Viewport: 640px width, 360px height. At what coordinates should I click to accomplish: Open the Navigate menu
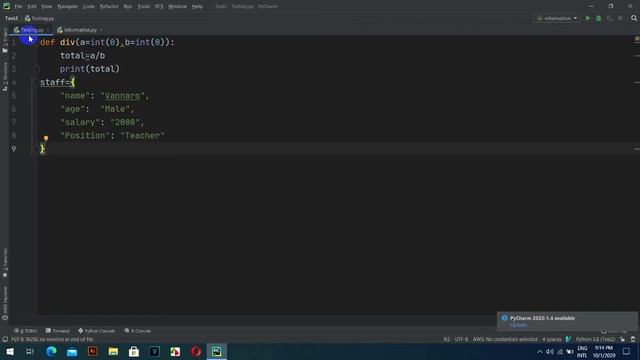pyautogui.click(x=68, y=7)
